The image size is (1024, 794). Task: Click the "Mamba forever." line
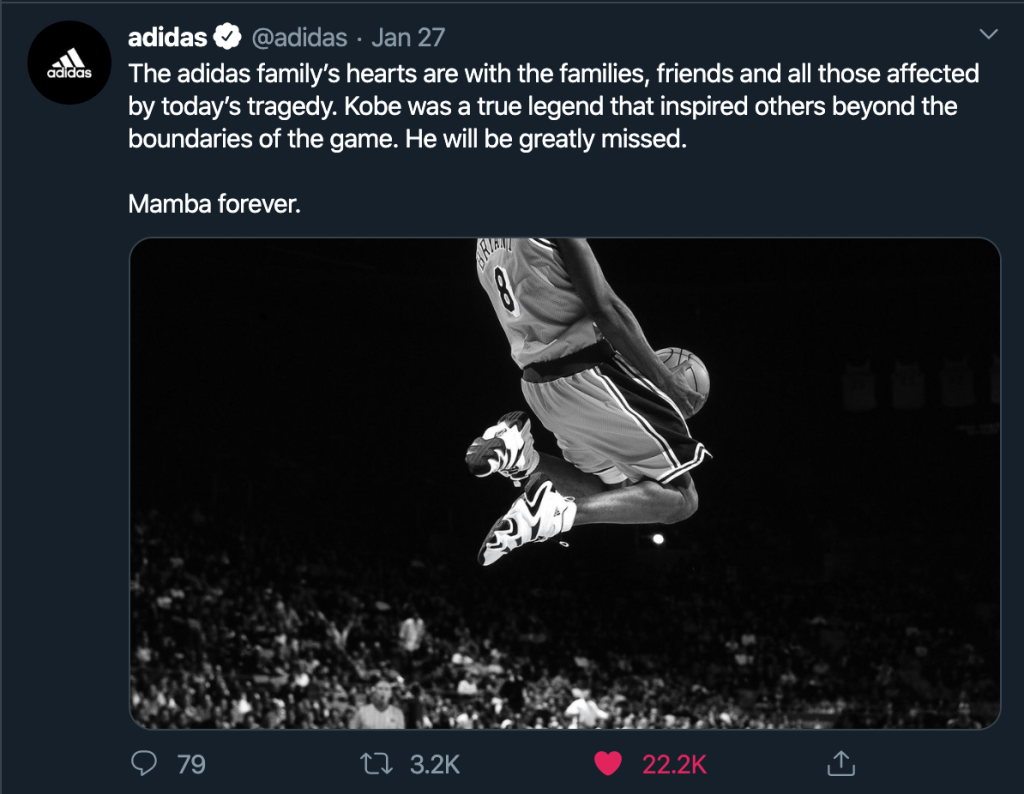click(214, 204)
